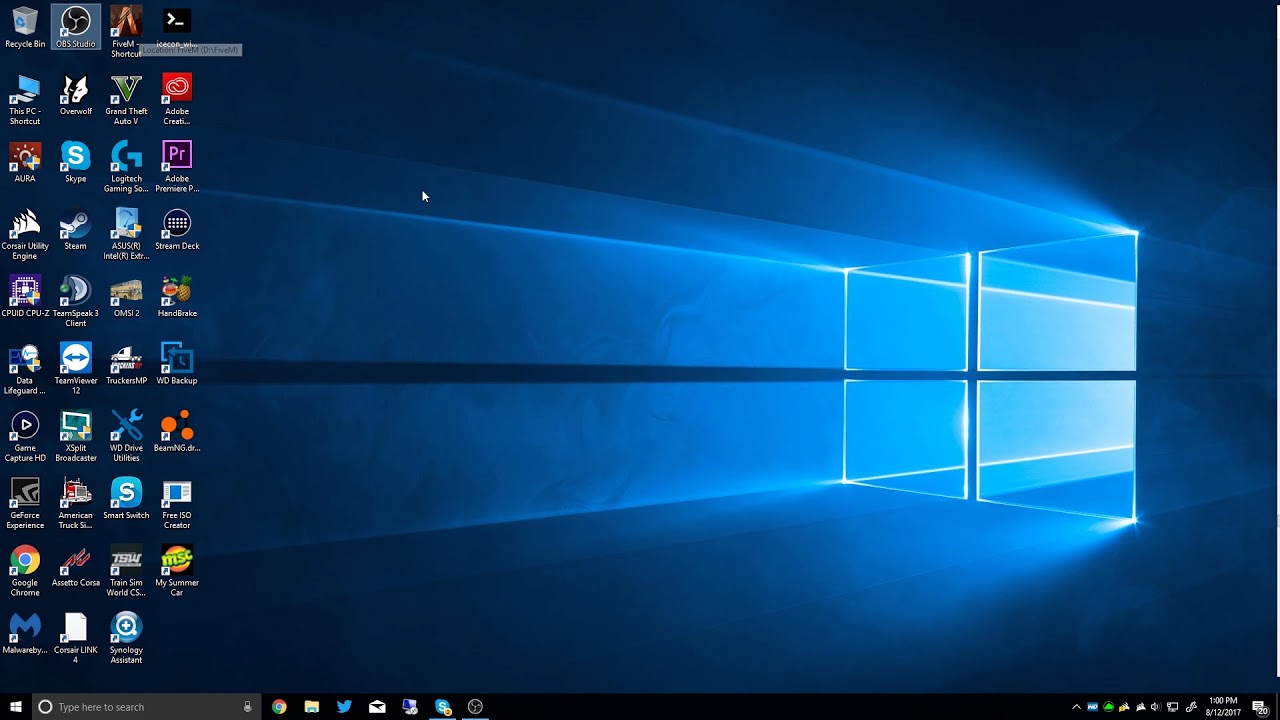Select the HandBrake desktop icon
This screenshot has width=1280, height=720.
177,296
